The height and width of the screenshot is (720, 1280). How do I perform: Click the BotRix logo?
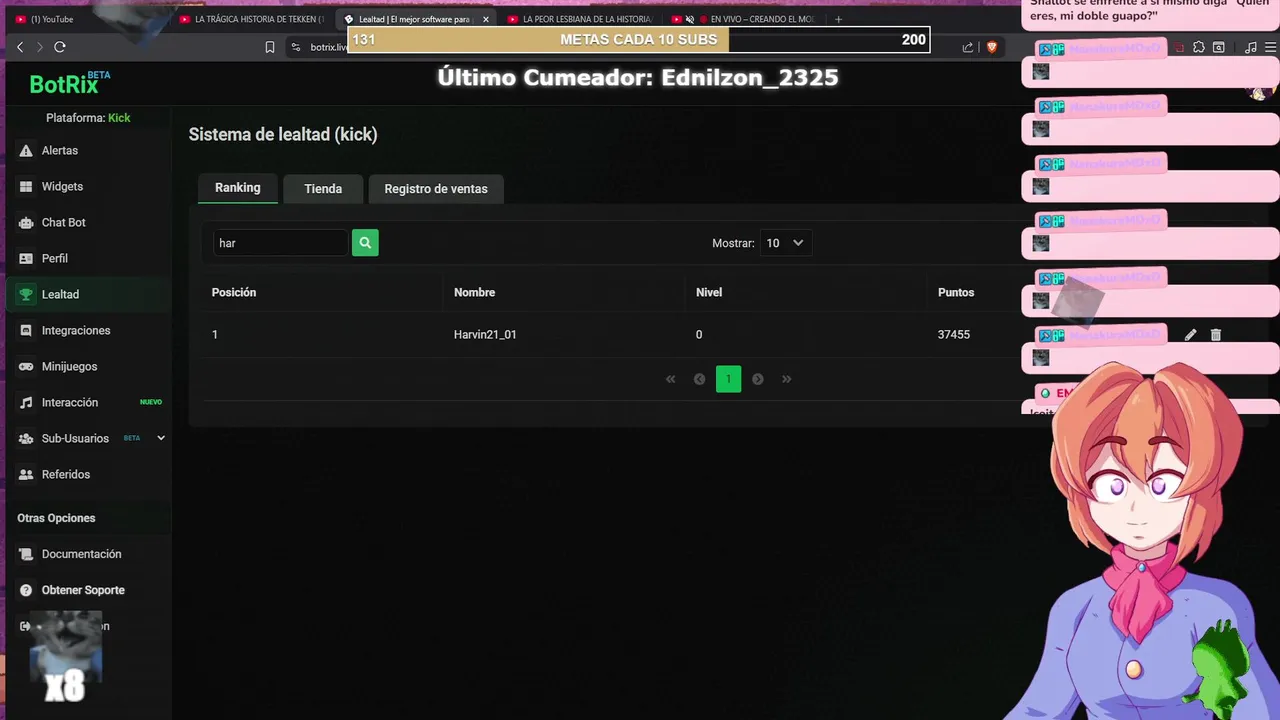pos(70,84)
